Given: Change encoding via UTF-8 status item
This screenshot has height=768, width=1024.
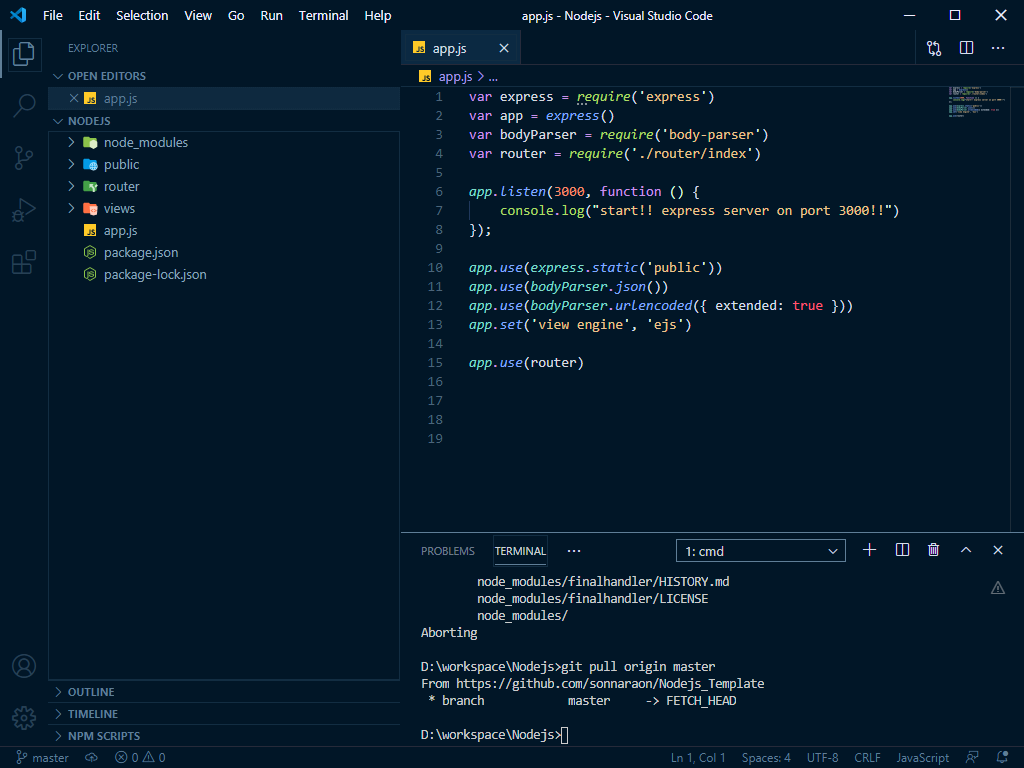Looking at the screenshot, I should point(822,758).
